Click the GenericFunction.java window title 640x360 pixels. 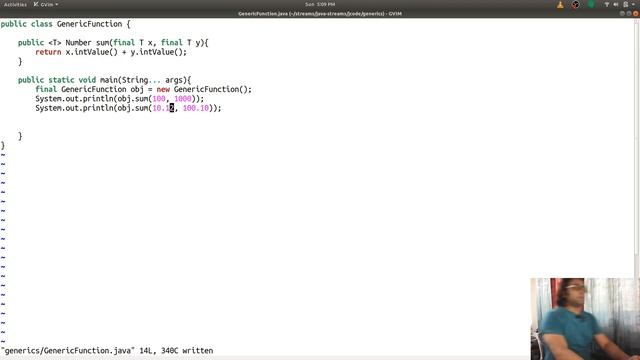click(320, 13)
